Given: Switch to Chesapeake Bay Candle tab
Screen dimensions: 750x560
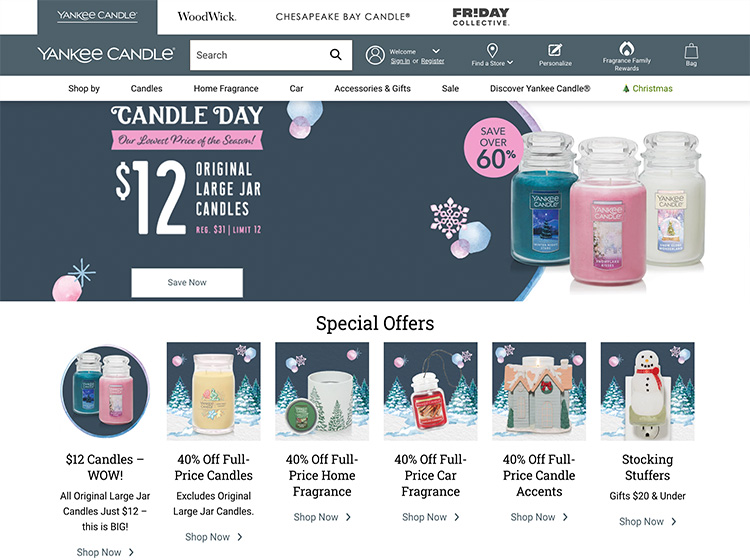Looking at the screenshot, I should pos(342,17).
